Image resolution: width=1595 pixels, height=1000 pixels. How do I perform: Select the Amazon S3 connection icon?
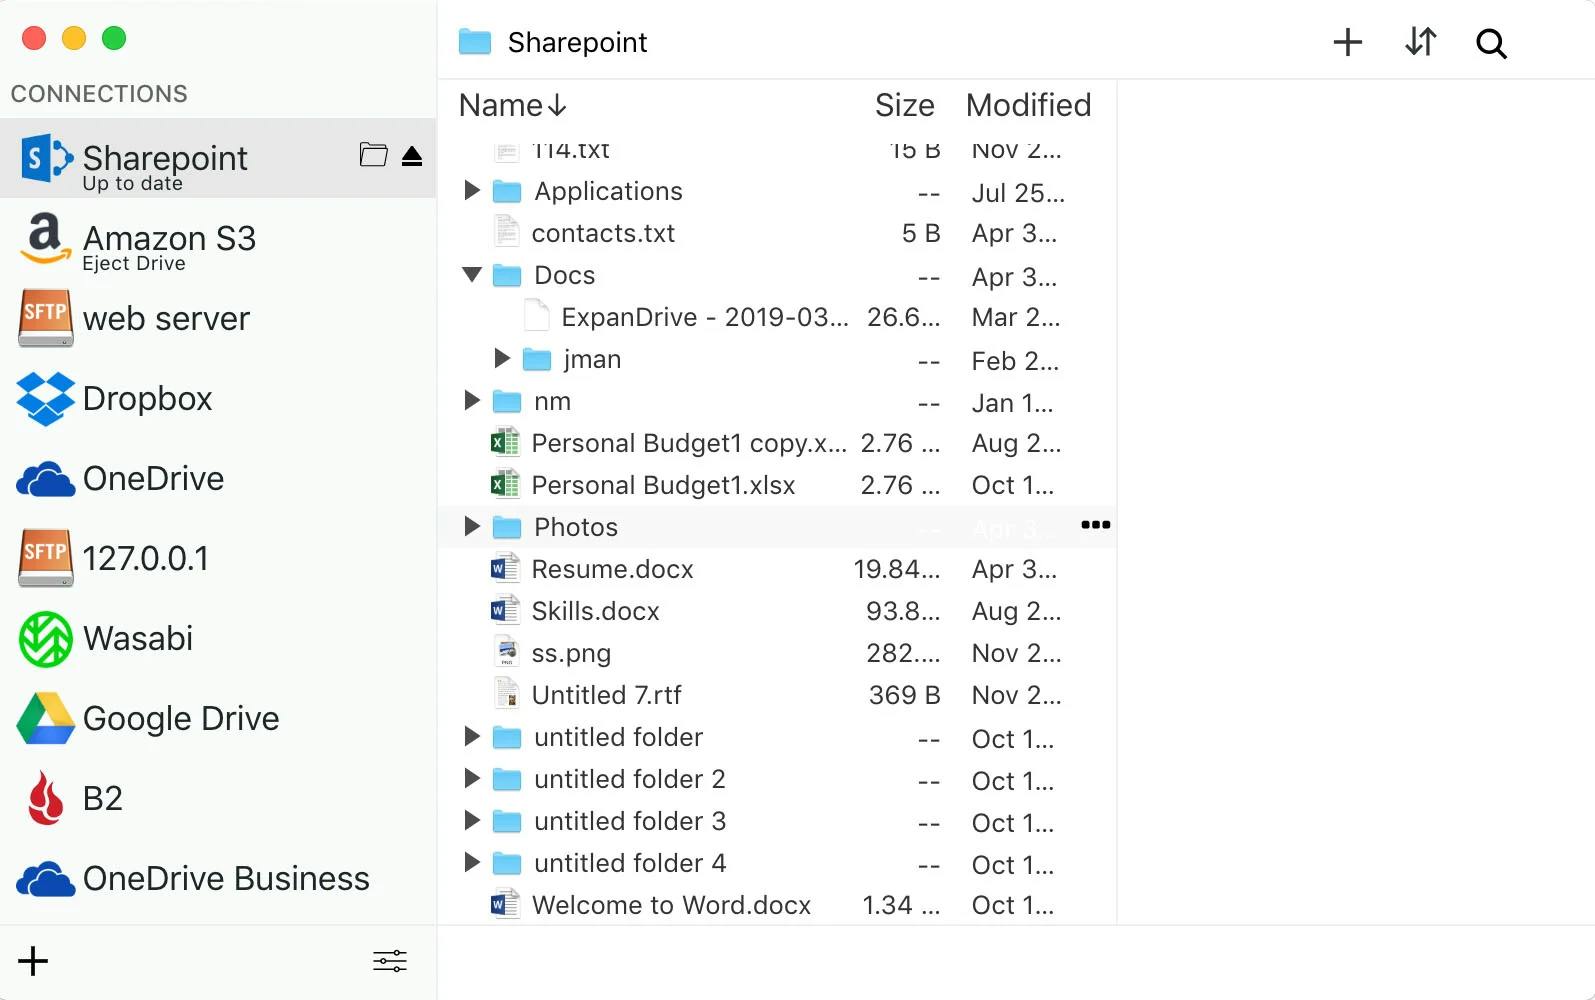pyautogui.click(x=45, y=238)
